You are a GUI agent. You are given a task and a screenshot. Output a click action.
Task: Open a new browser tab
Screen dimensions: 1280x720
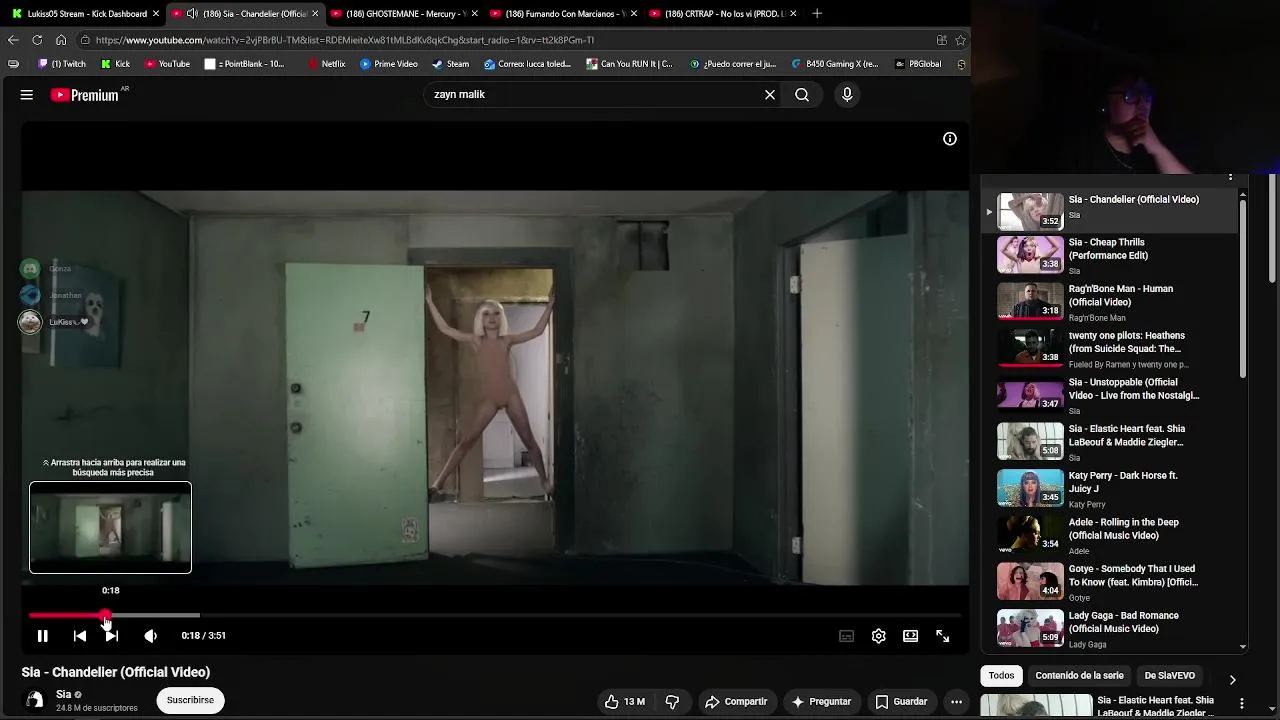pos(817,14)
